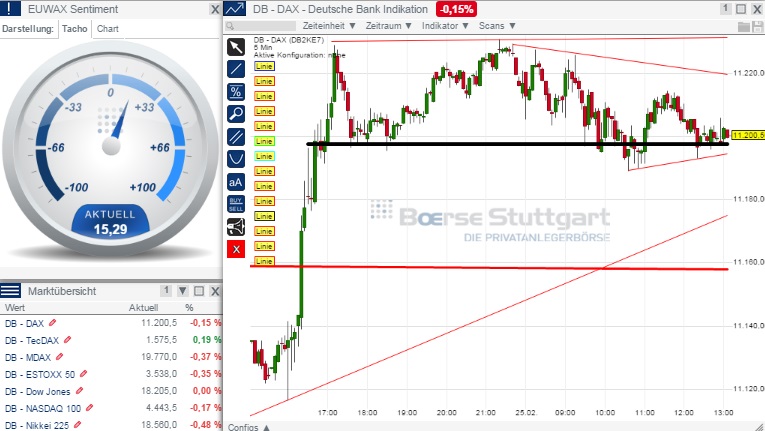
Task: Click the TecDAX value 1.575,5
Action: 161,340
